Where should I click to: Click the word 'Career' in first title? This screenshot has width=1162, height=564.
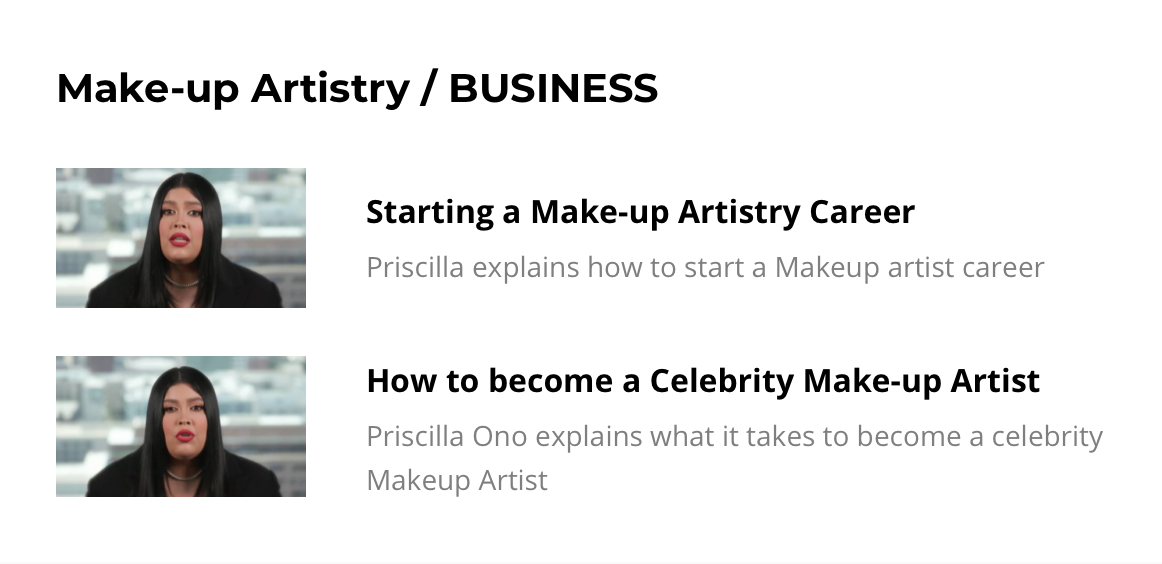862,212
